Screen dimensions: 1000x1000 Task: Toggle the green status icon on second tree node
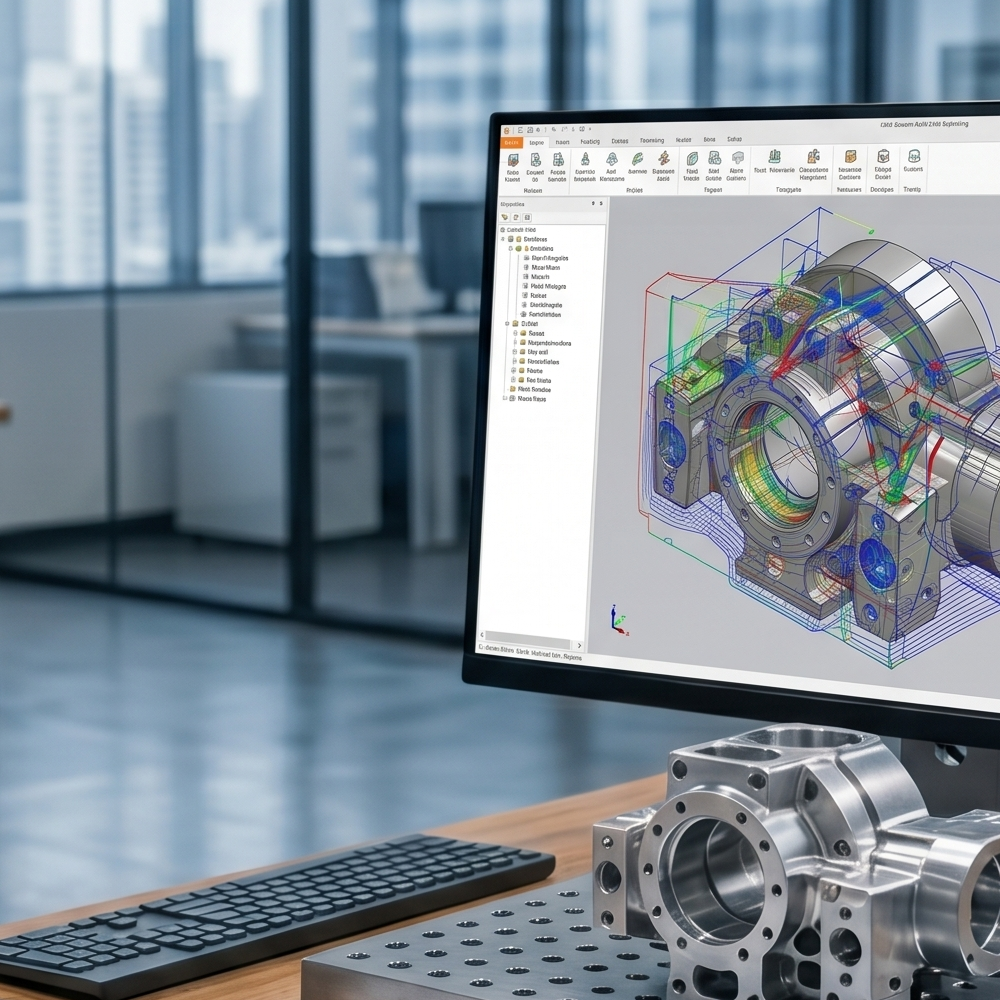pyautogui.click(x=518, y=249)
